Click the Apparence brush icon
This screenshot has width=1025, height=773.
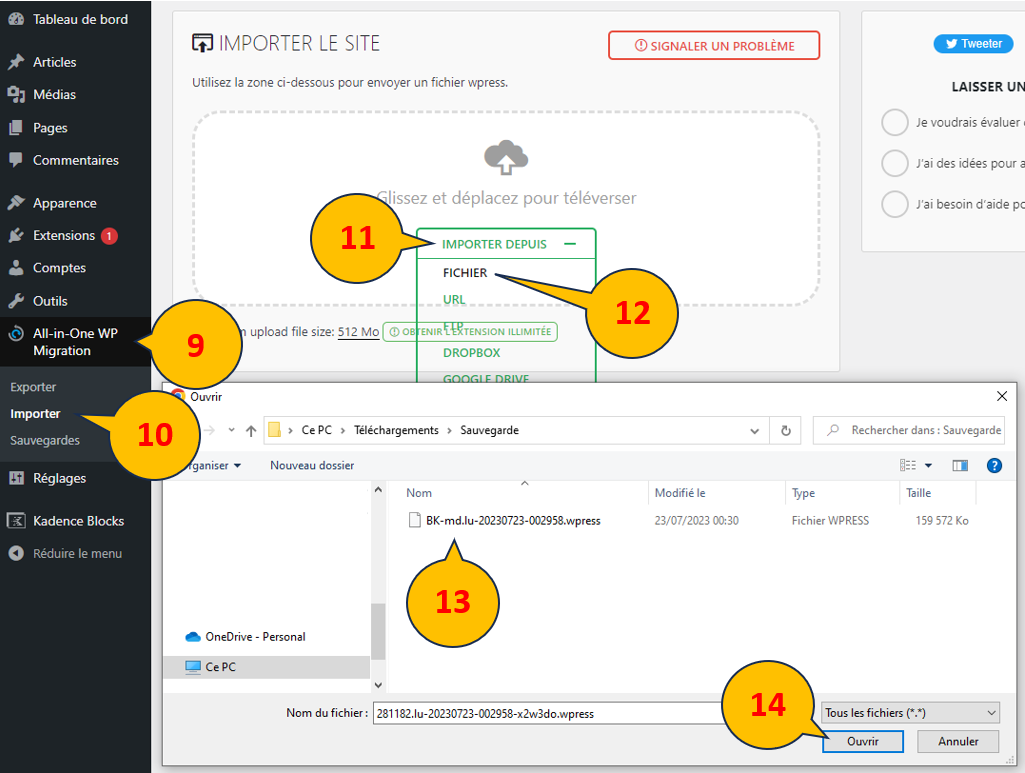(x=16, y=203)
